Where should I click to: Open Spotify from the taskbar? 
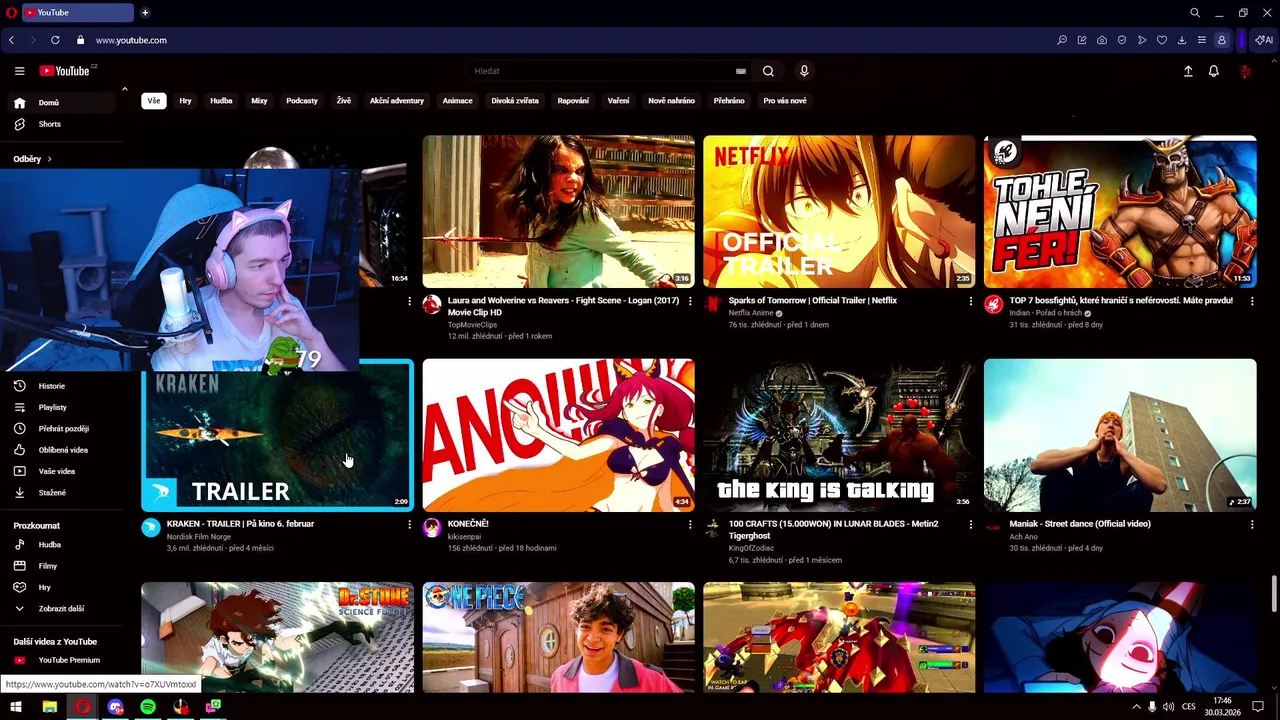(148, 707)
